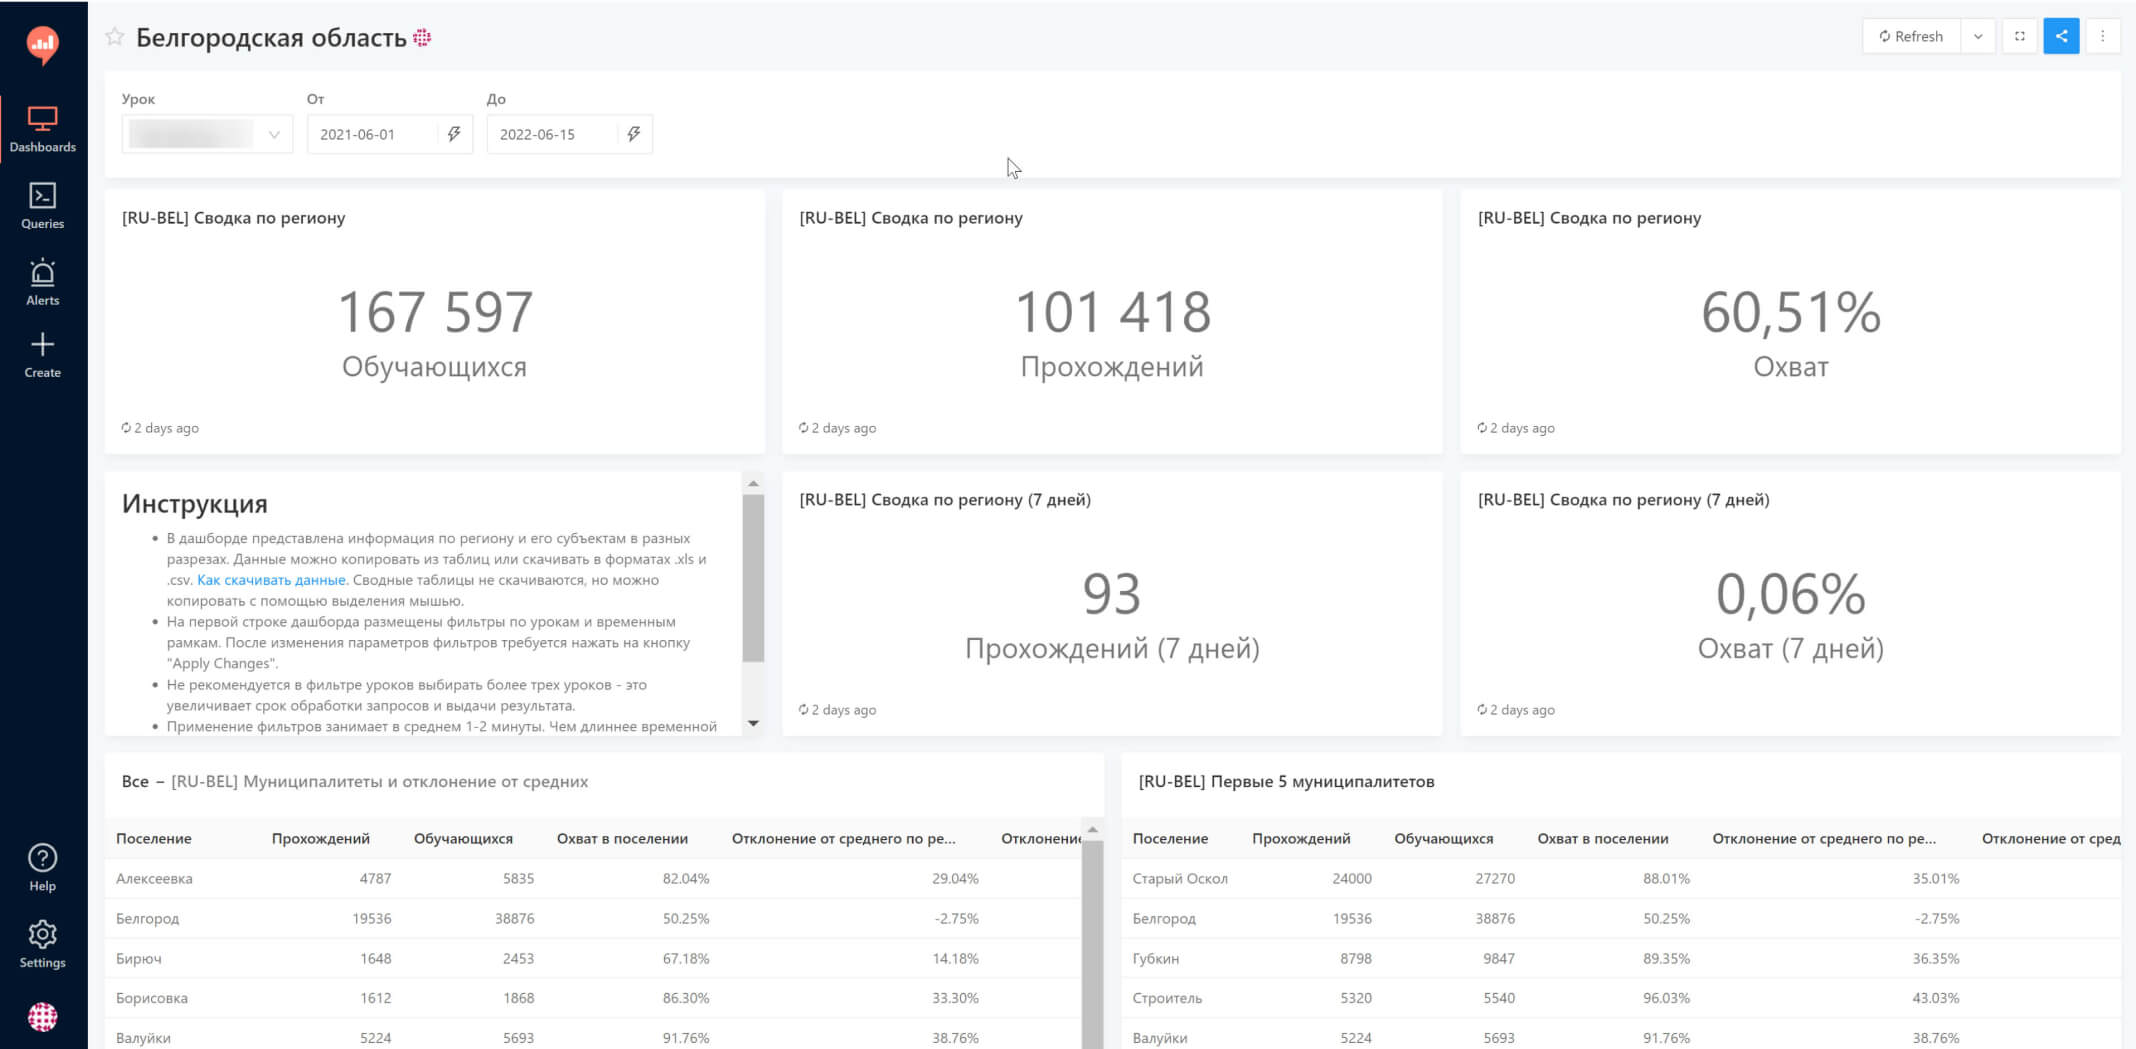Open dynamic date options for От
The image size is (2136, 1049).
pyautogui.click(x=454, y=134)
